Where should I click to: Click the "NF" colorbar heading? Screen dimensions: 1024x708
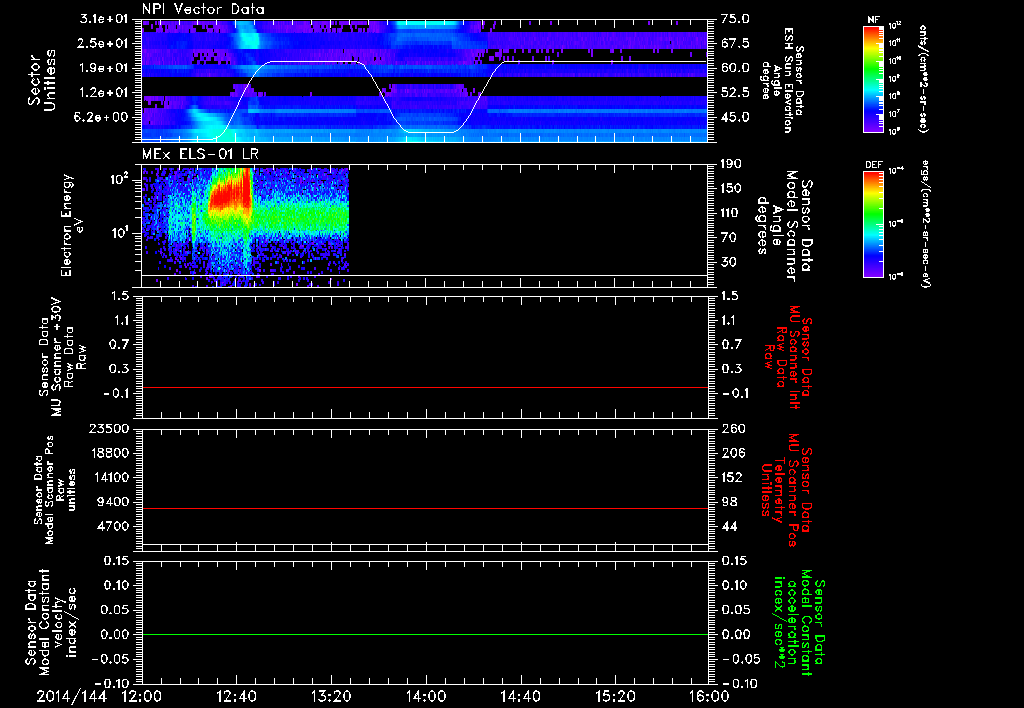(x=874, y=20)
